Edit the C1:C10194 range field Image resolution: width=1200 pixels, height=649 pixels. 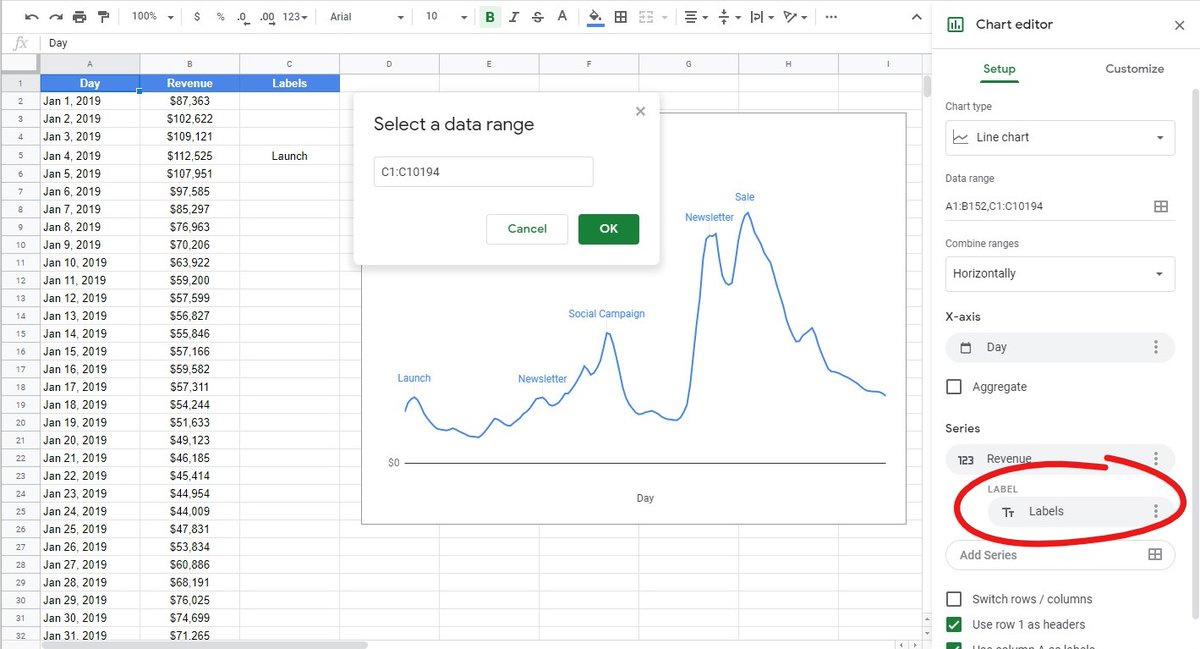tap(483, 171)
